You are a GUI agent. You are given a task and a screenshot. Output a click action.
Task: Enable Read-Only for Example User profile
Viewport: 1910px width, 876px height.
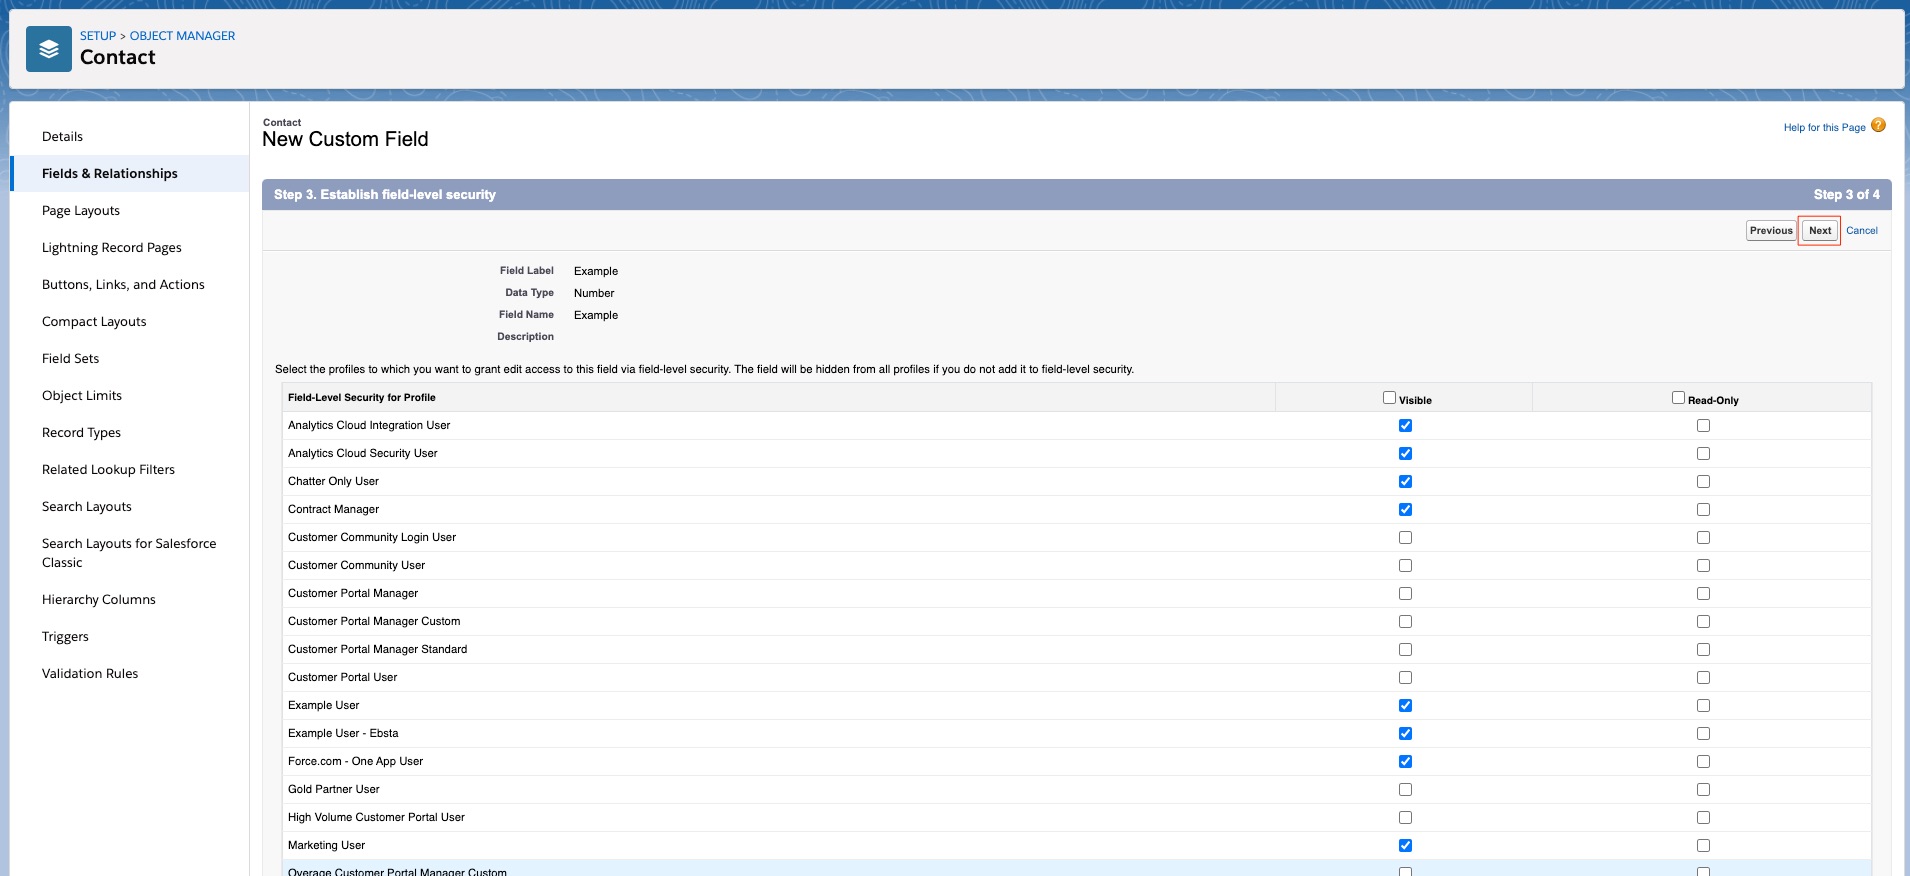pyautogui.click(x=1703, y=706)
